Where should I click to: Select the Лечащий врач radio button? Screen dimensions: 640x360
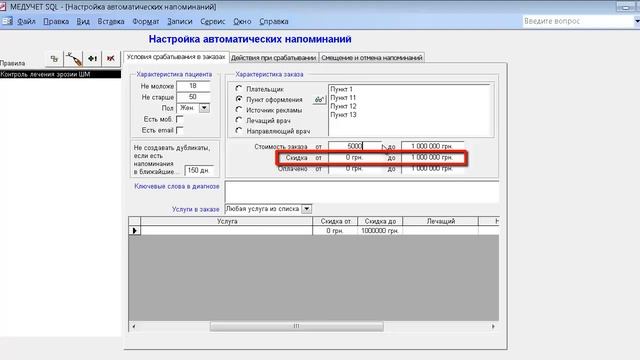[x=239, y=120]
